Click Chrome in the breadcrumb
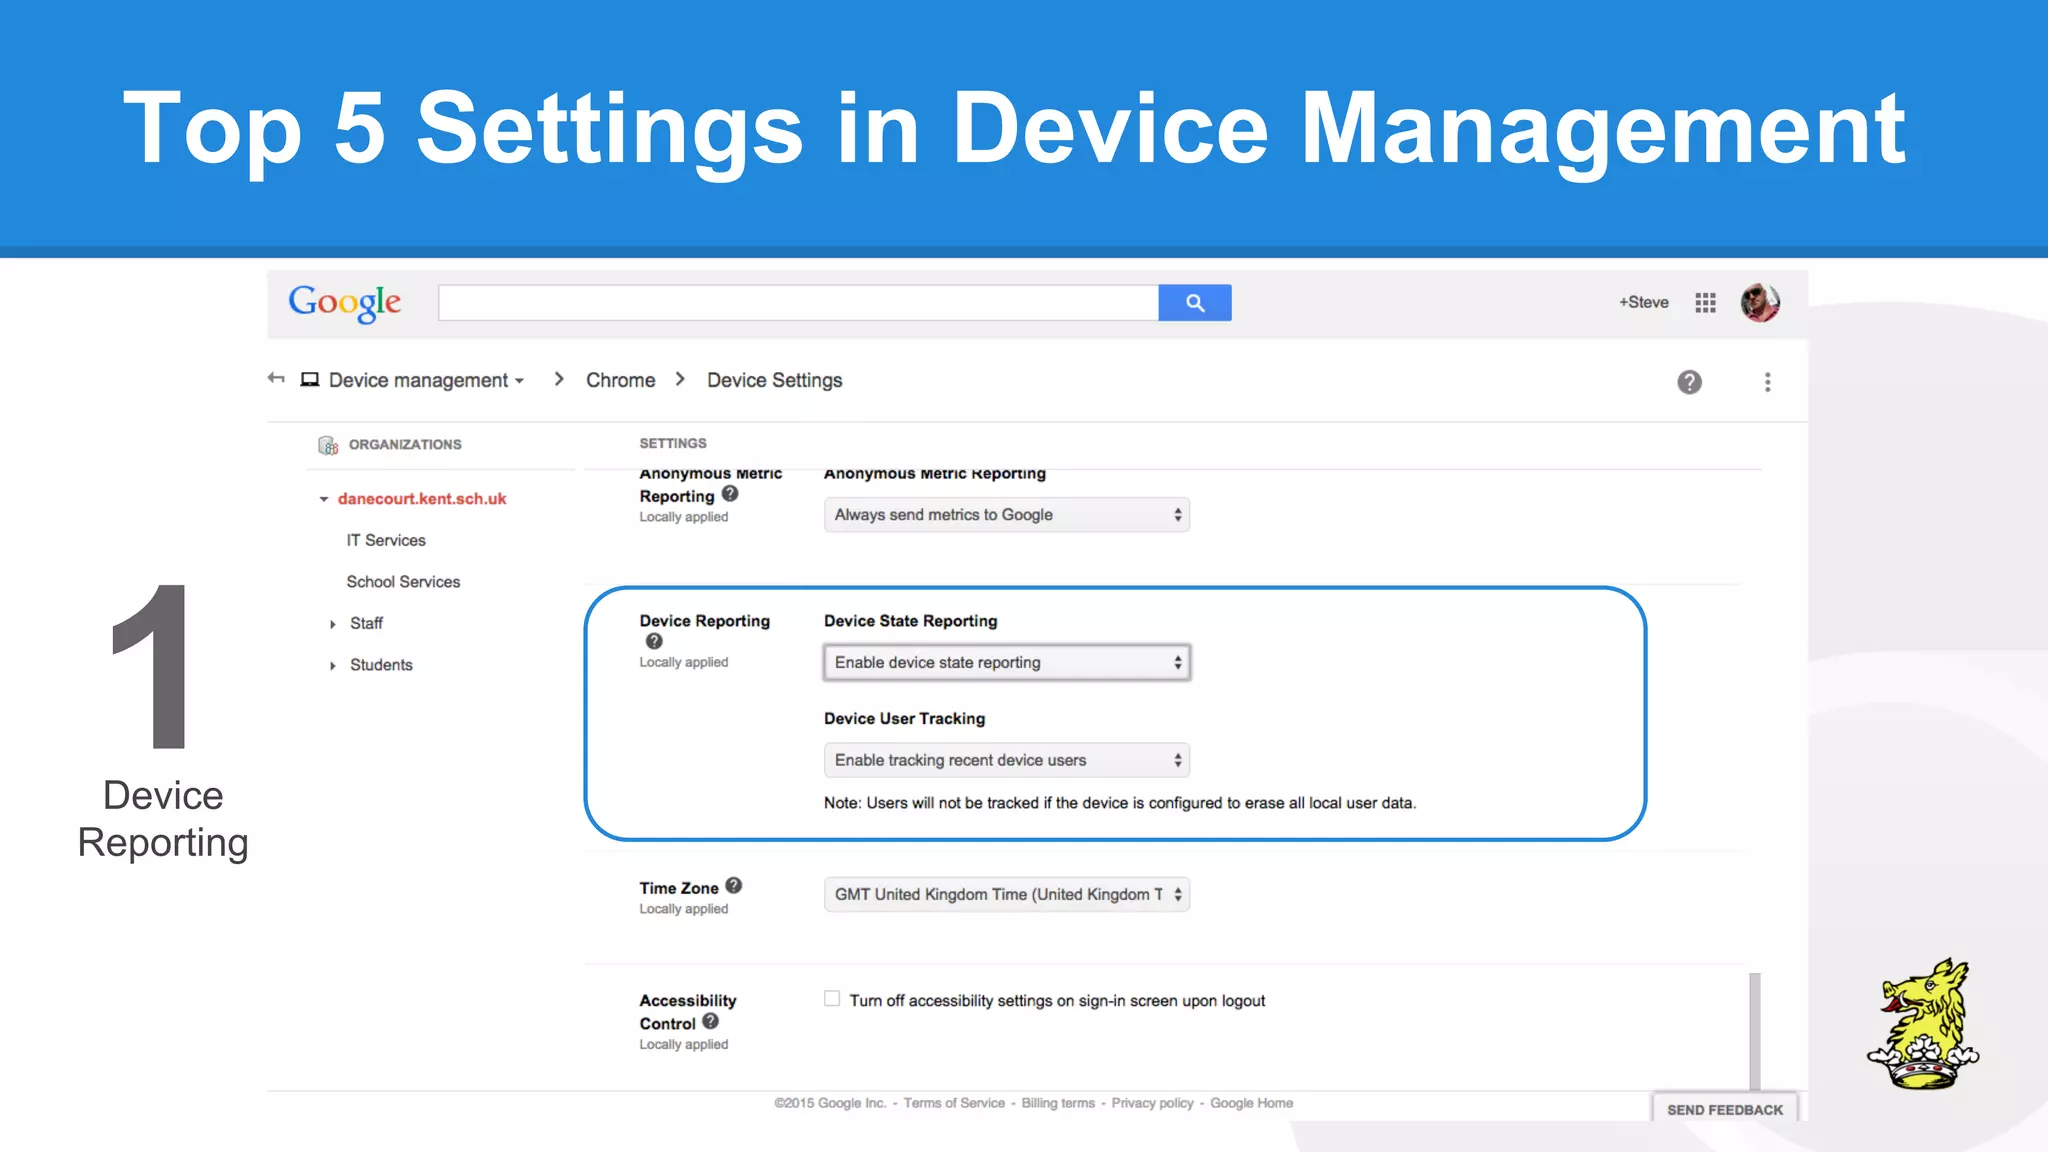 click(x=620, y=380)
